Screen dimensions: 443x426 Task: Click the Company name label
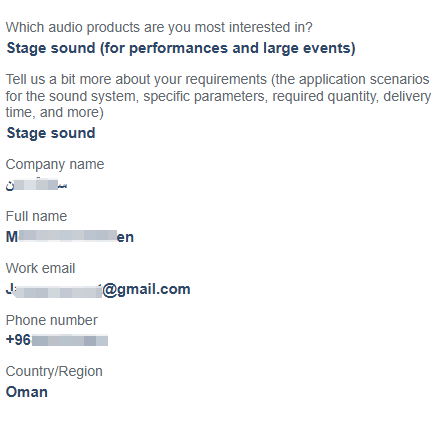click(55, 164)
